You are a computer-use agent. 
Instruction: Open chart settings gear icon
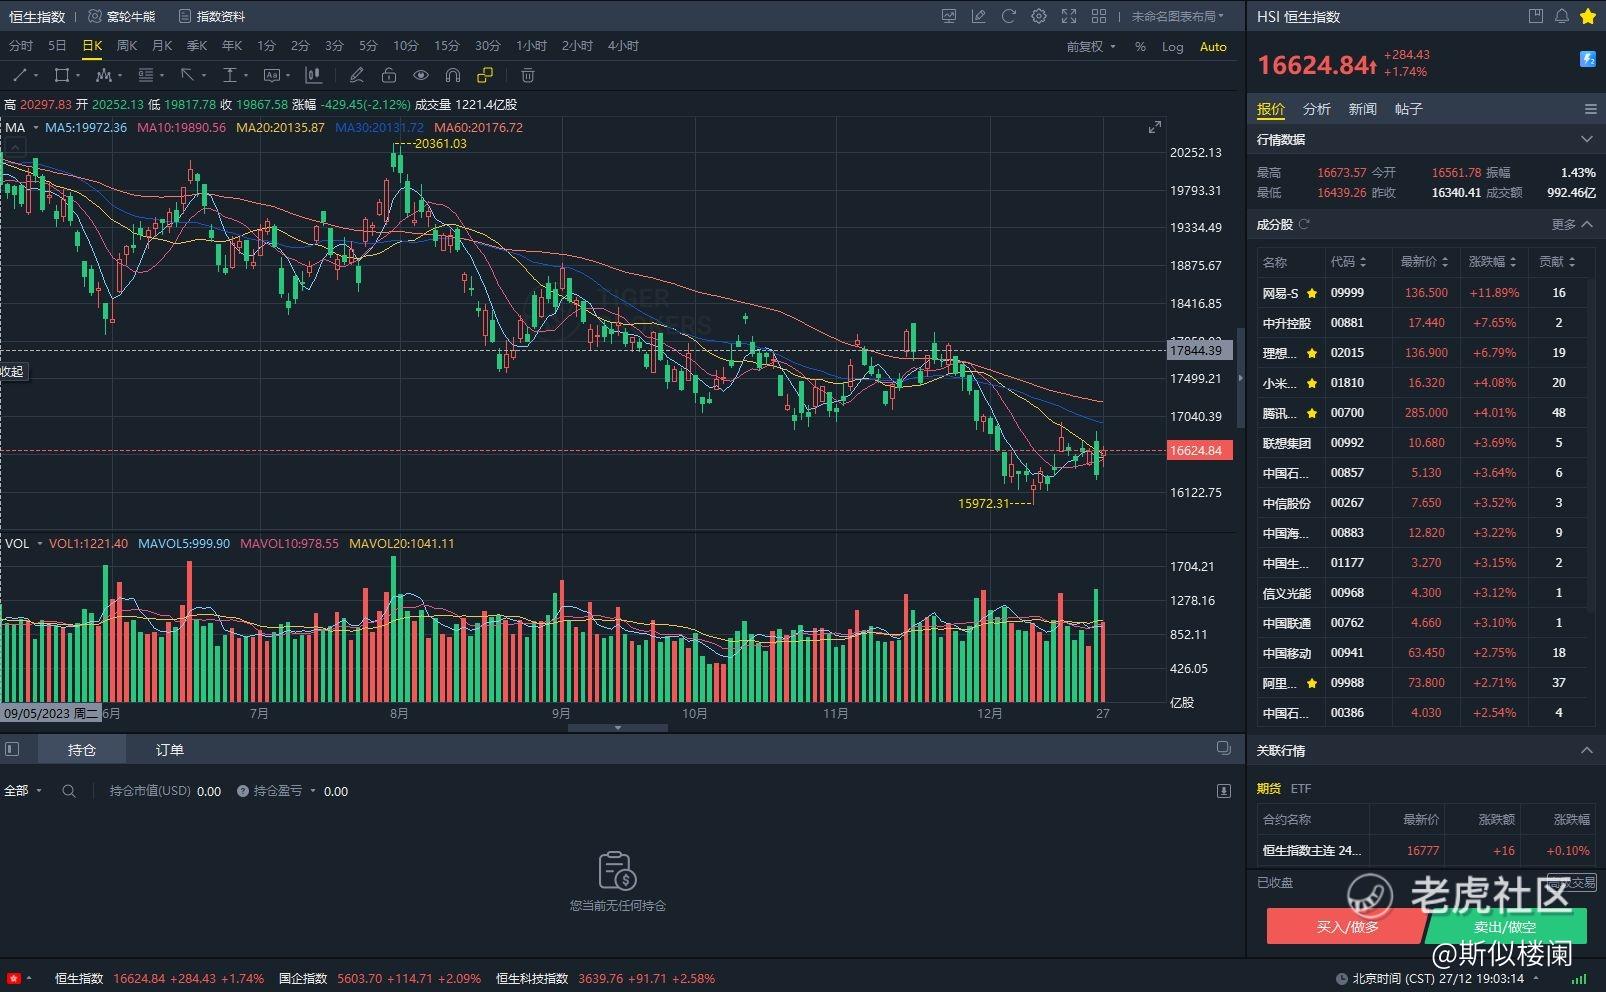1039,16
